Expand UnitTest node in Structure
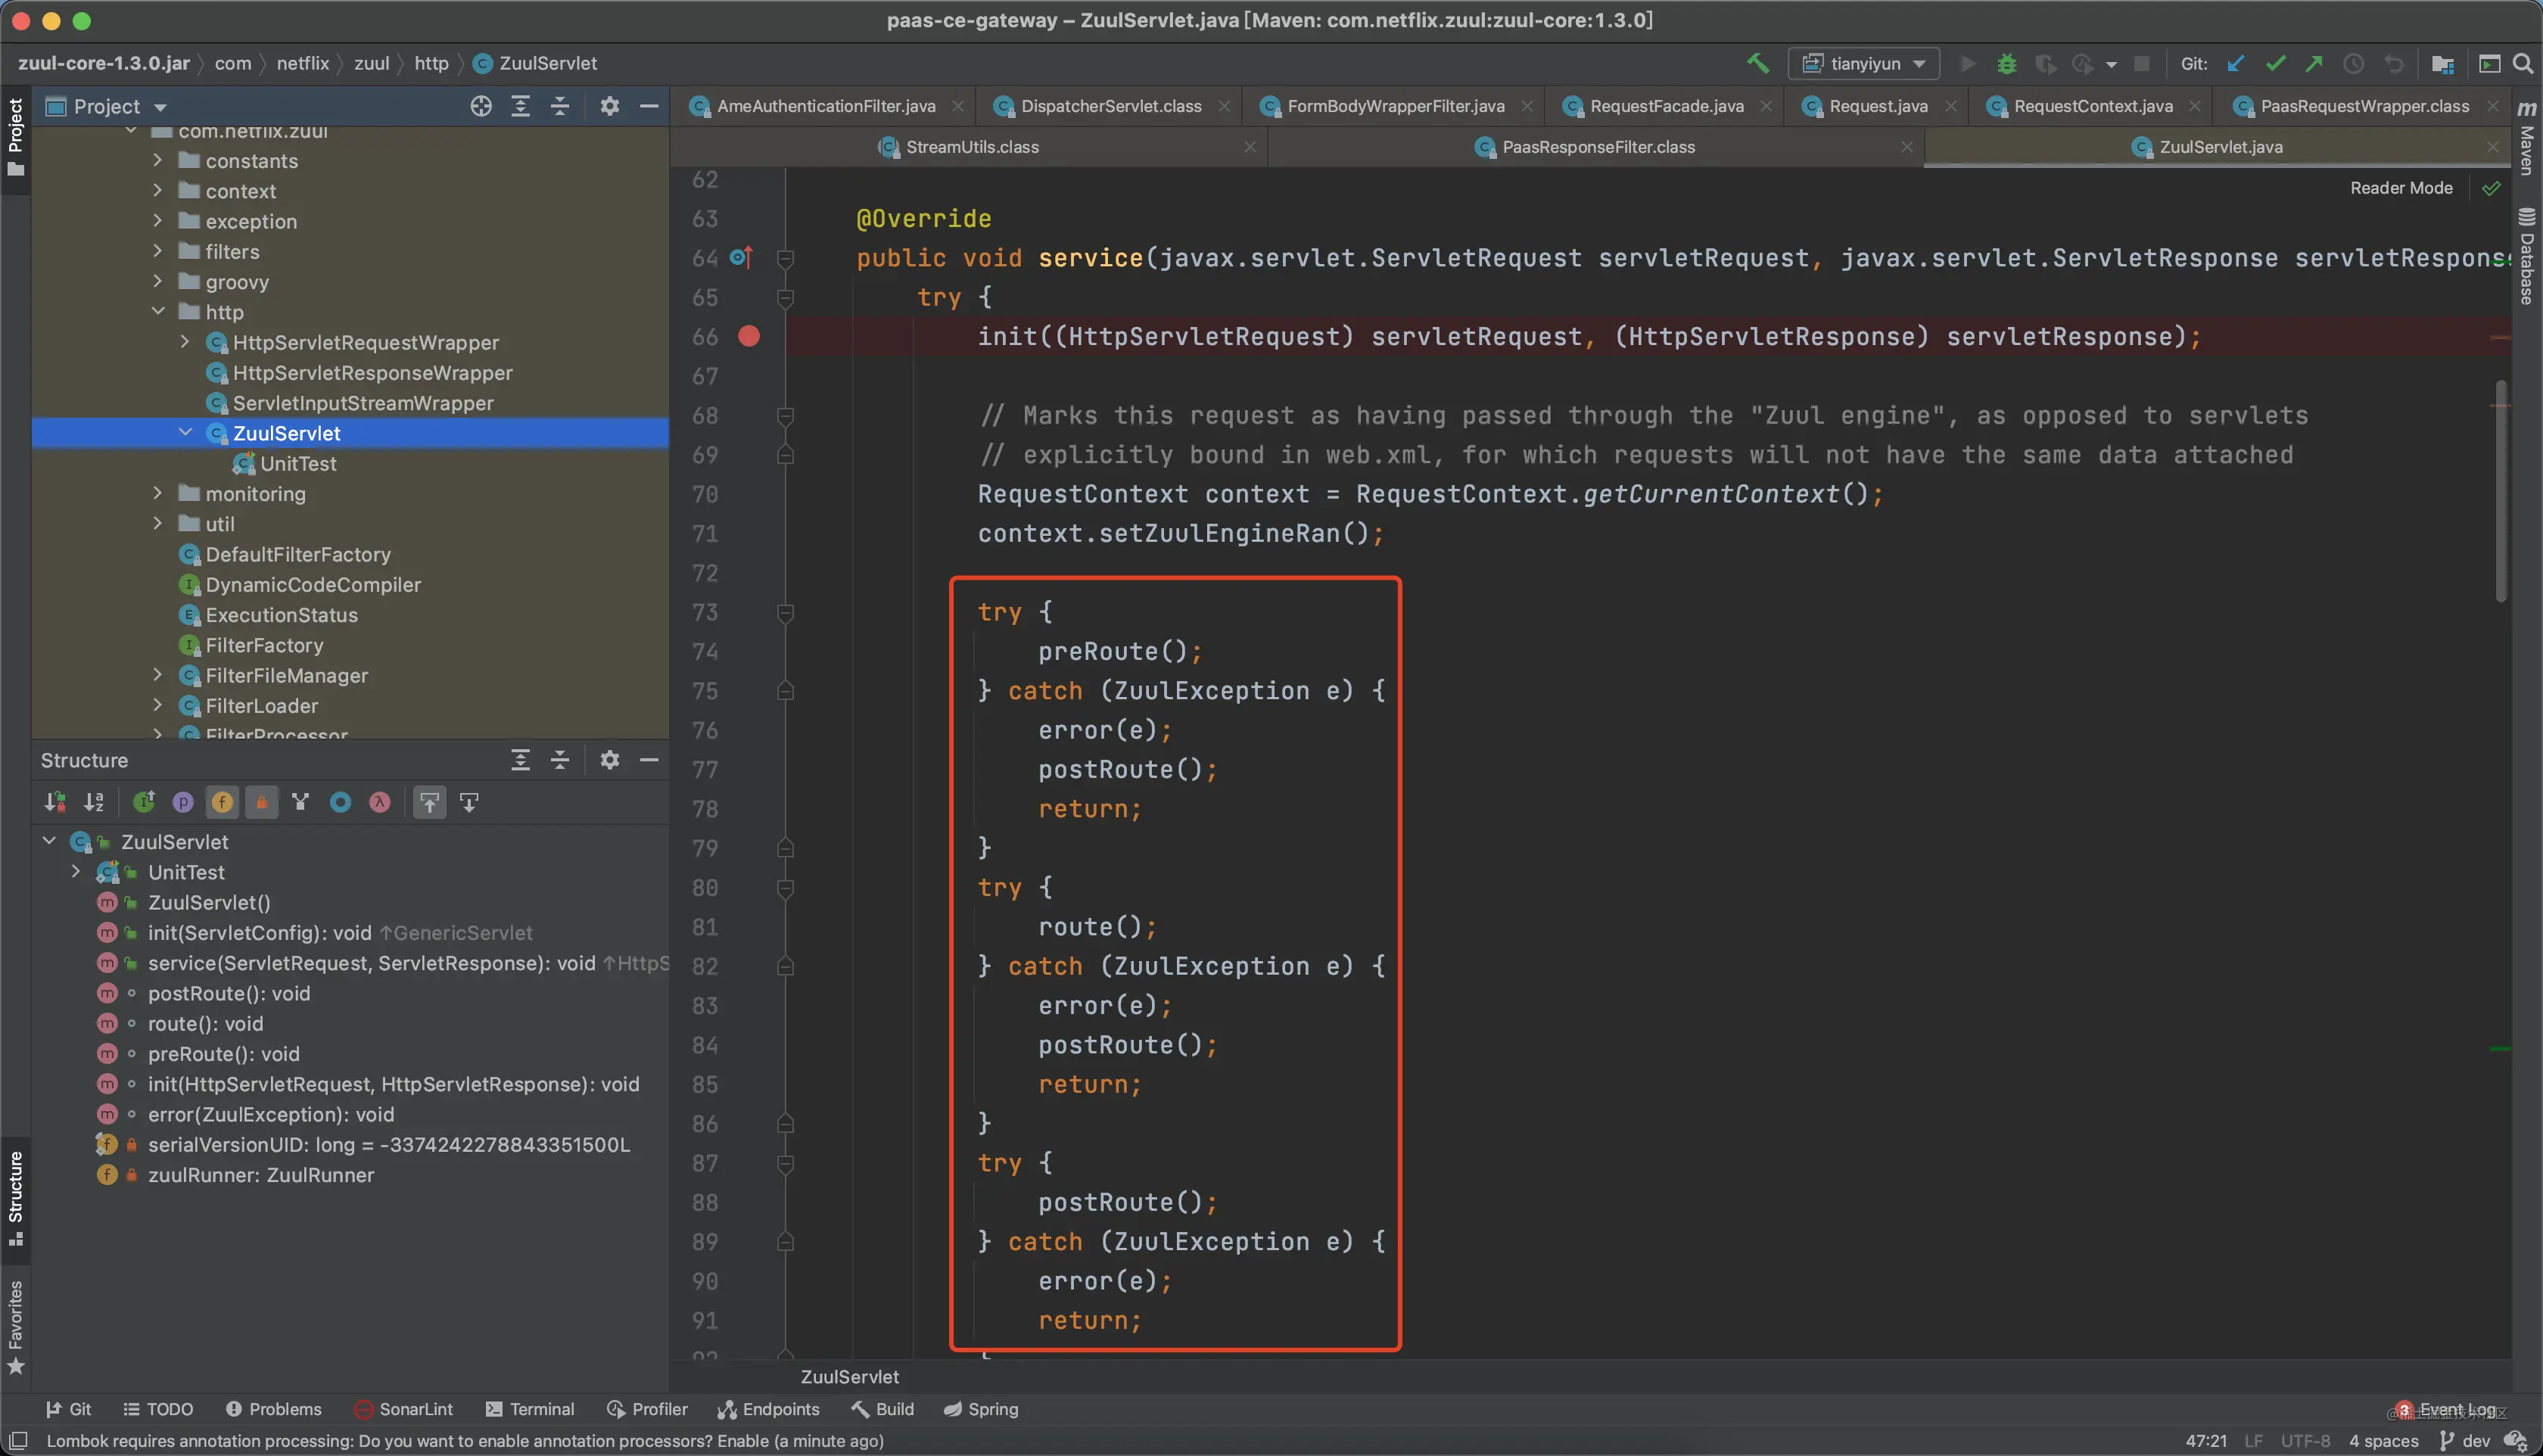 [x=75, y=871]
